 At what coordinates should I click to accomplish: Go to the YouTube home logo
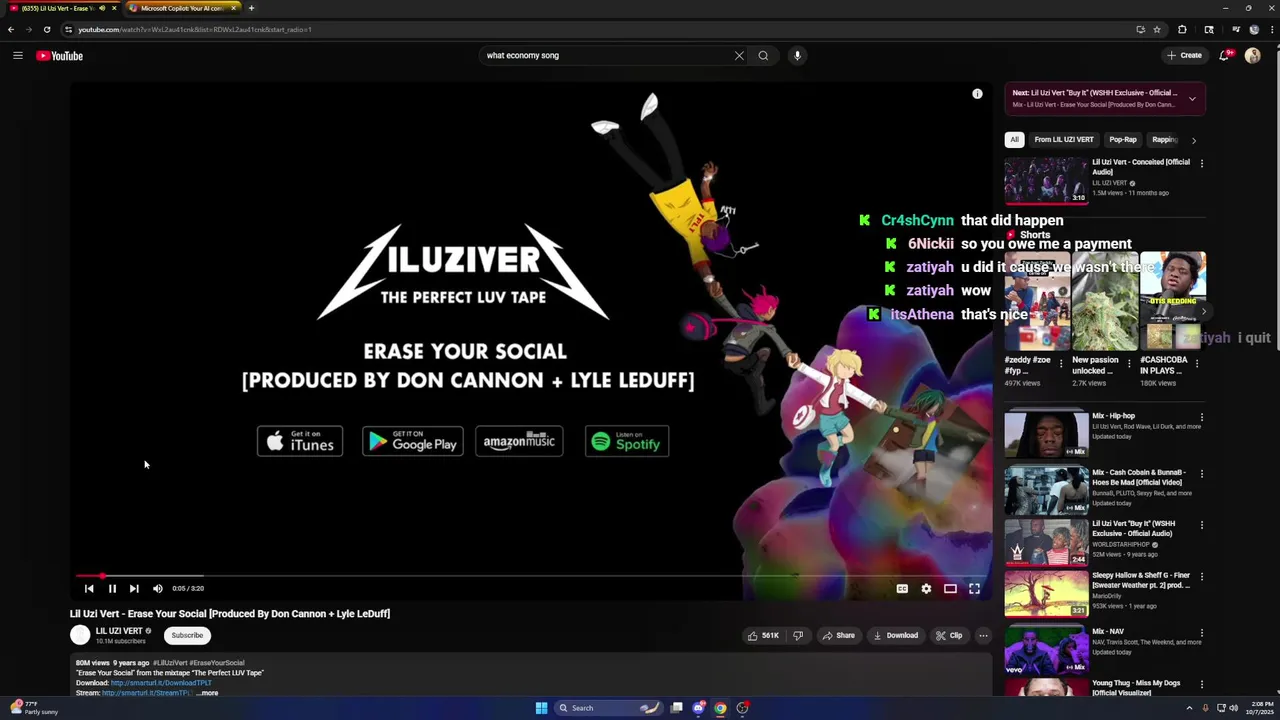pyautogui.click(x=60, y=56)
